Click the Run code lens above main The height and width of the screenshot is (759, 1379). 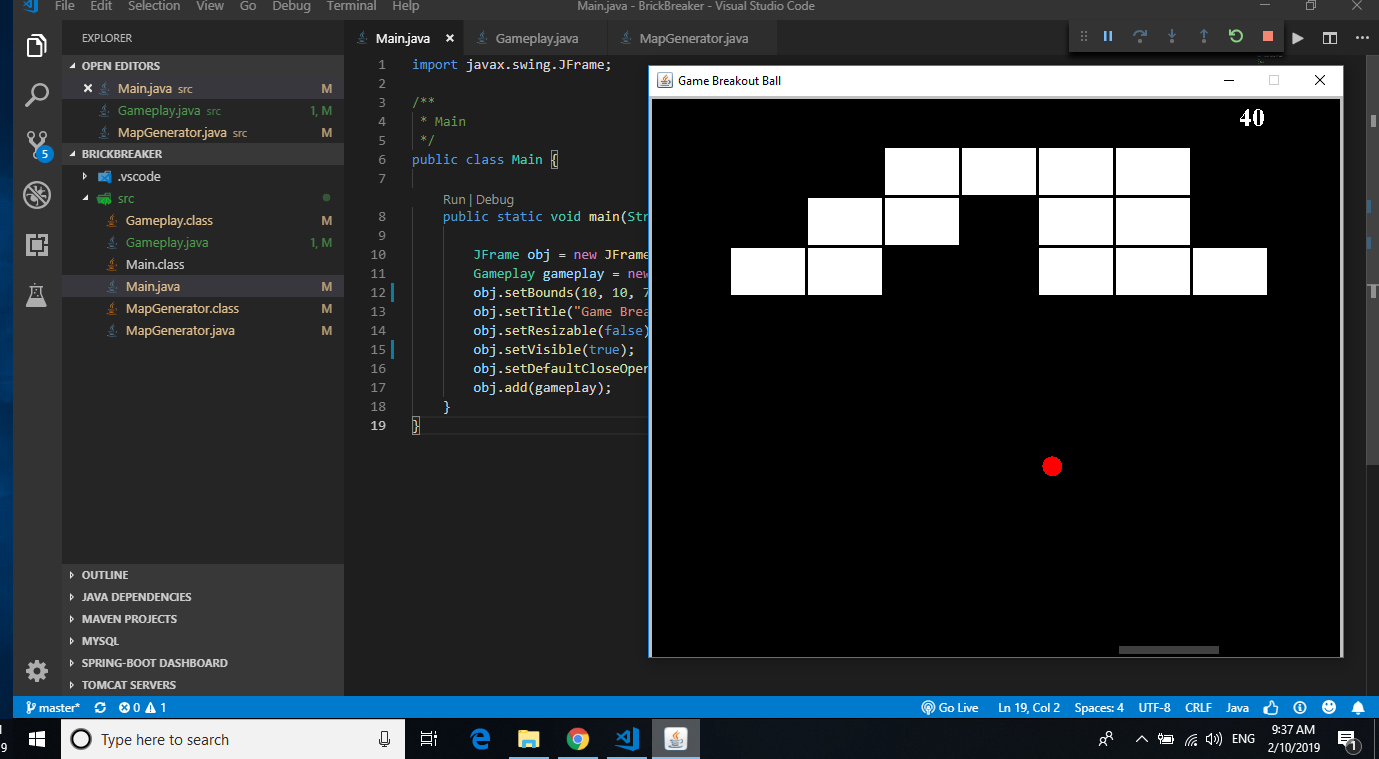coord(454,199)
